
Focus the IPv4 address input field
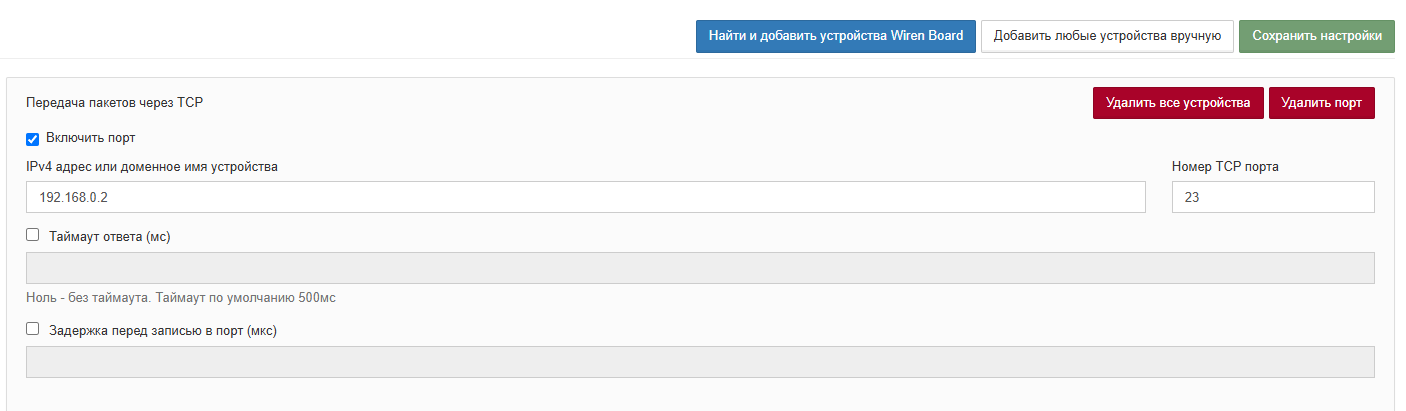coord(585,197)
